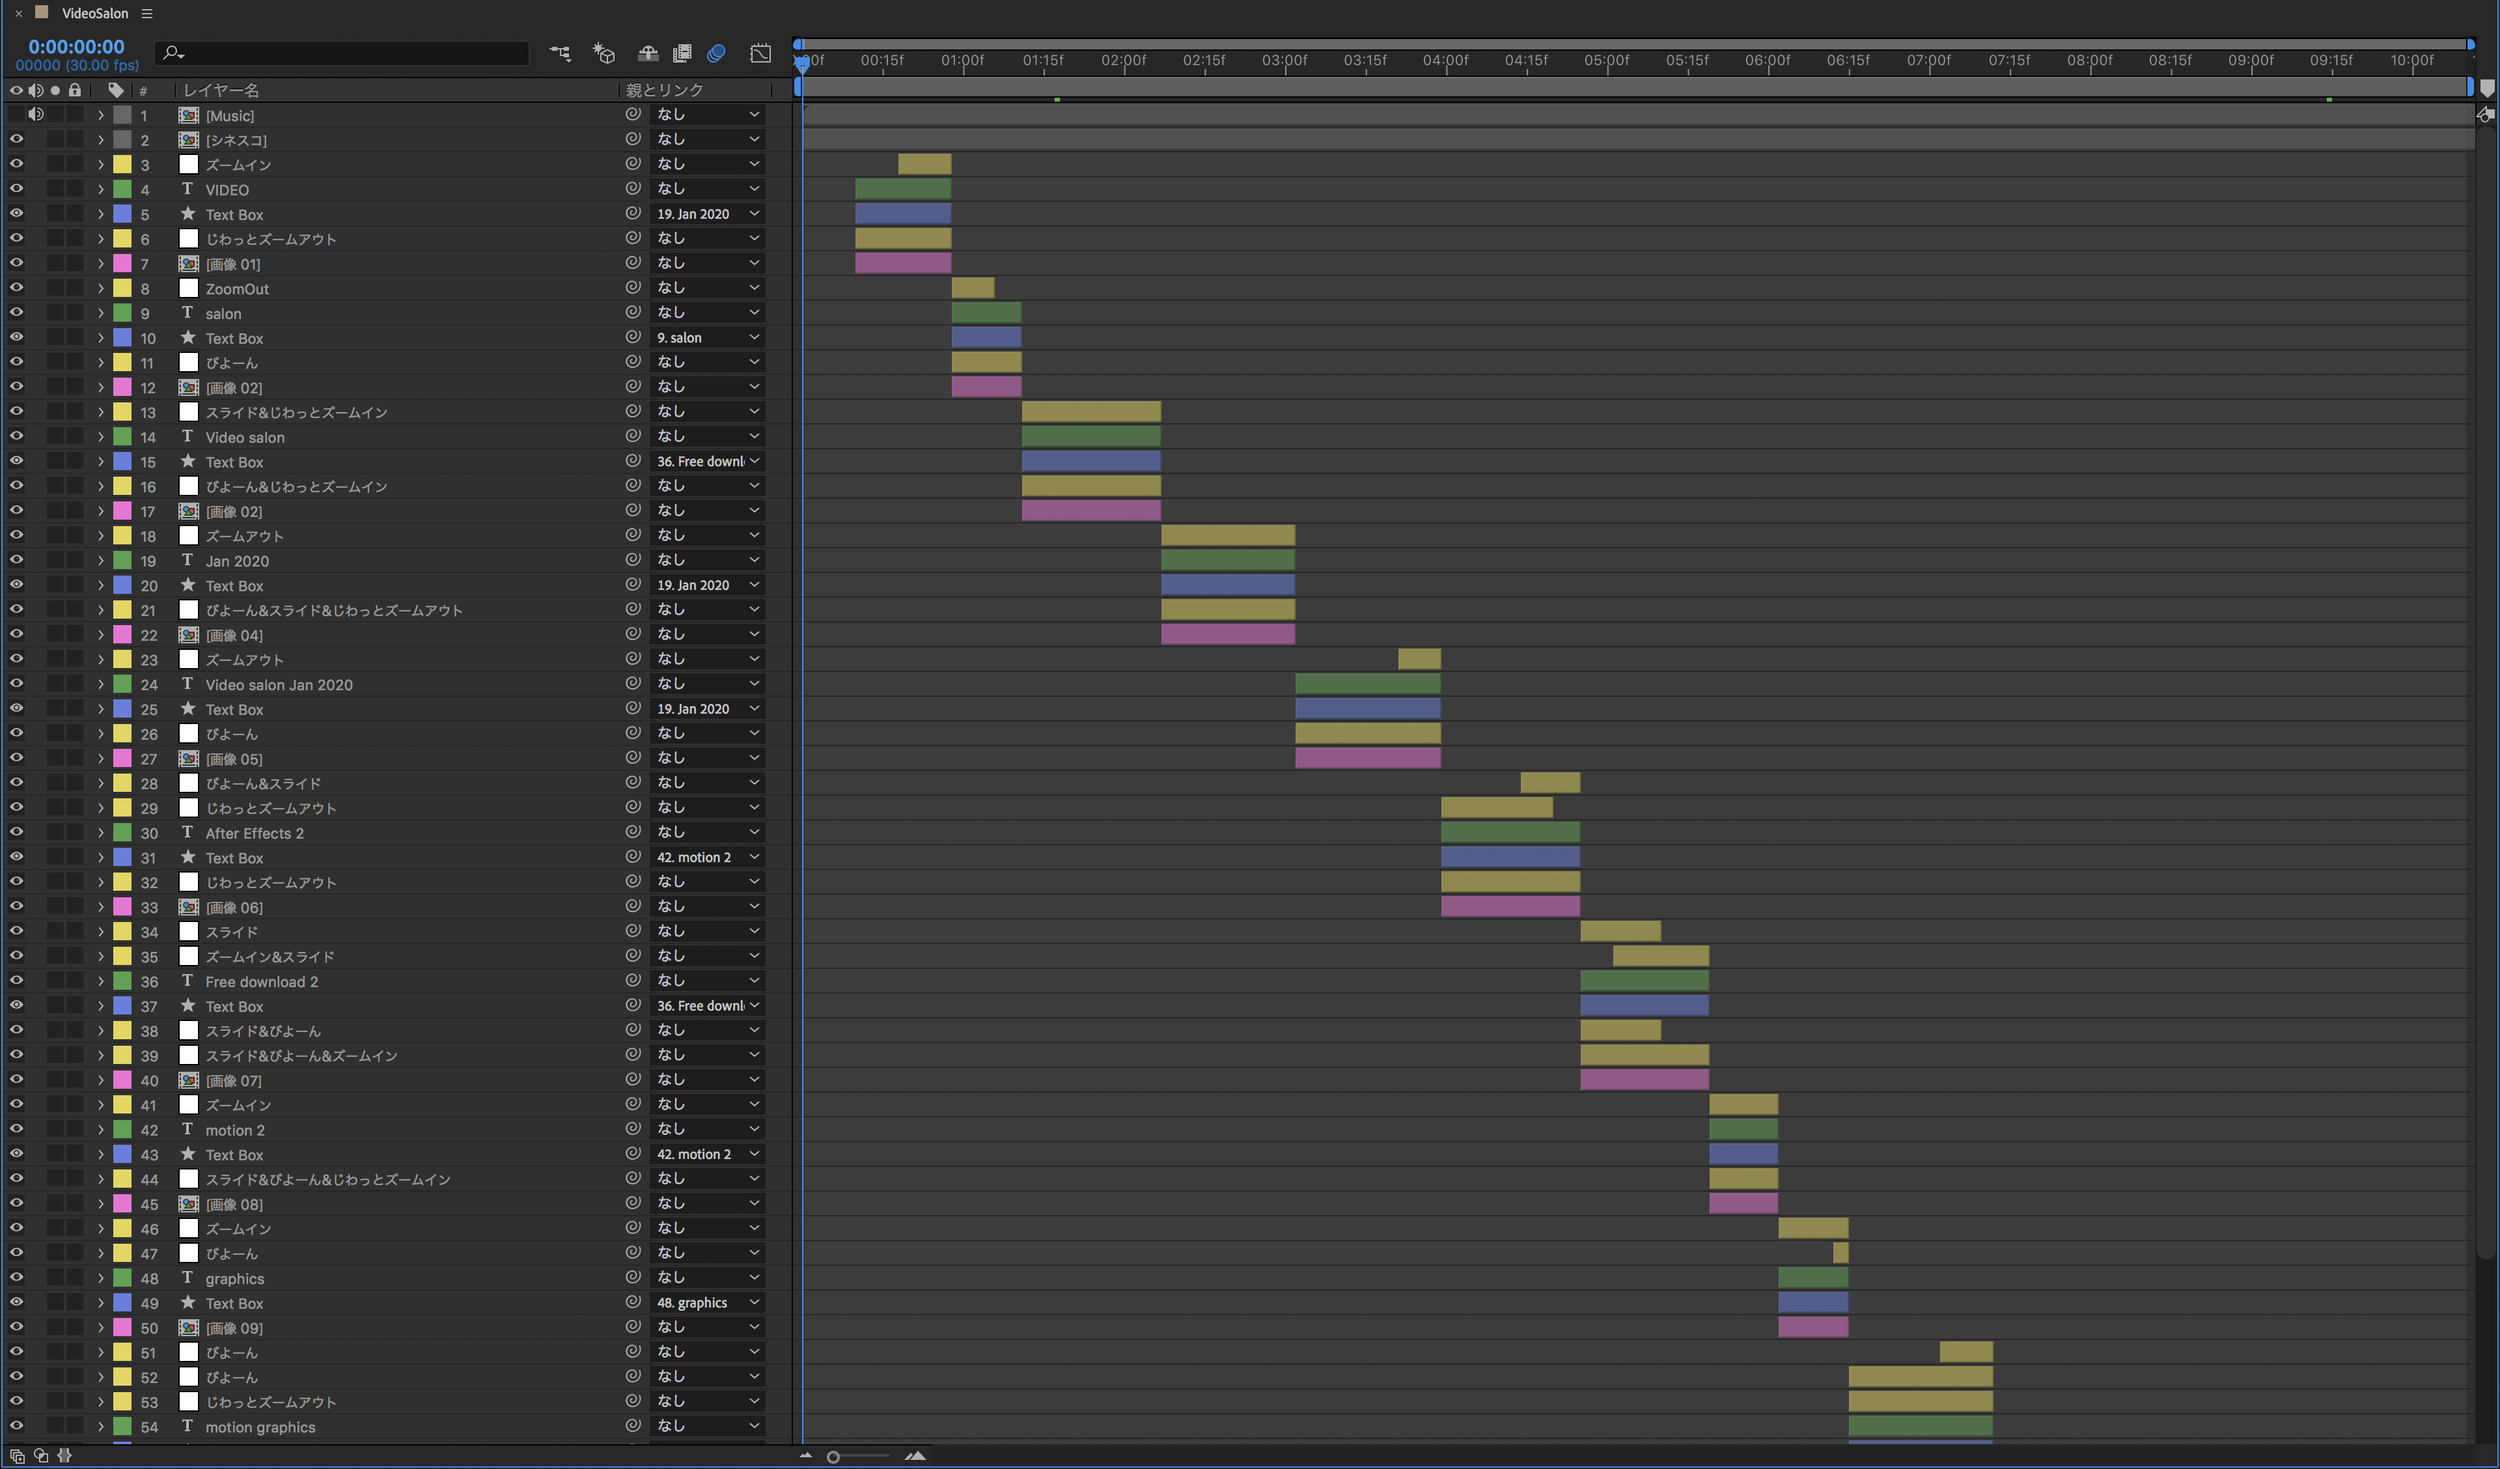2500x1469 pixels.
Task: Click the current timecode 0:00:00:00
Action: pos(76,46)
